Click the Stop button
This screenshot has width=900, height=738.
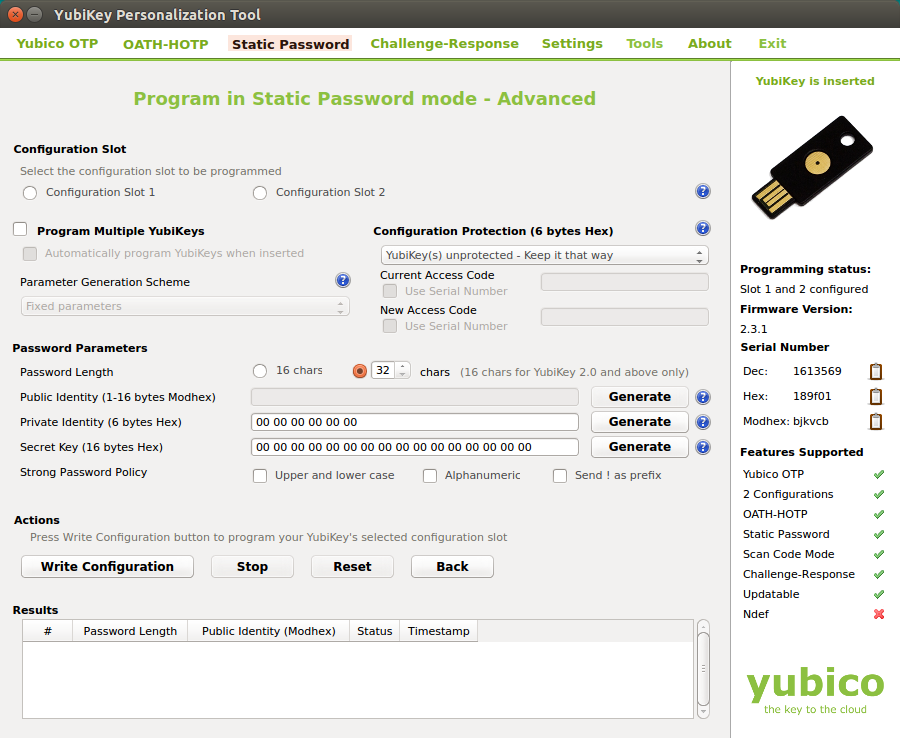(x=253, y=566)
